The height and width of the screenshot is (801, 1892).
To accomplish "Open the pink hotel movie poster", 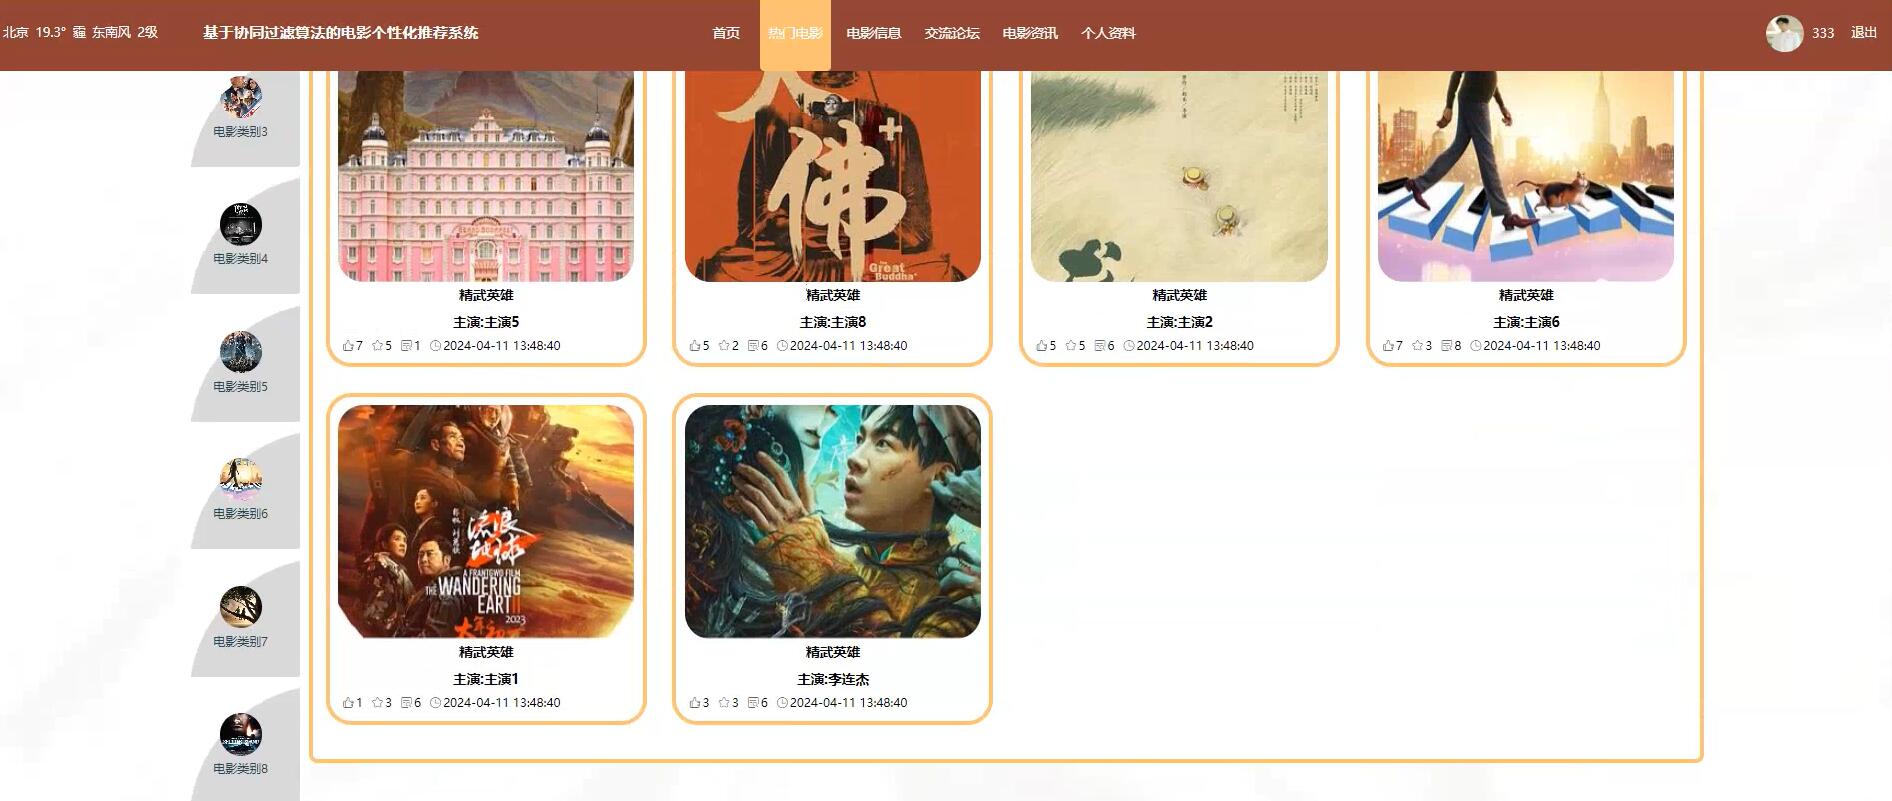I will coord(486,176).
